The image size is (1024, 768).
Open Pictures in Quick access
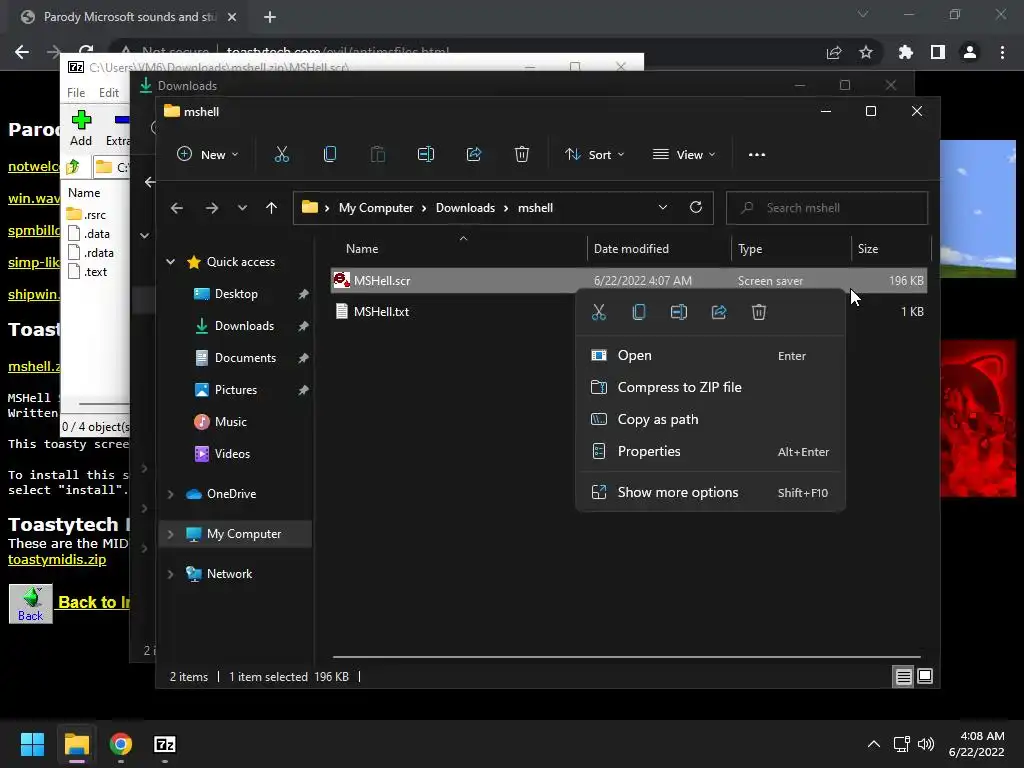pyautogui.click(x=236, y=390)
